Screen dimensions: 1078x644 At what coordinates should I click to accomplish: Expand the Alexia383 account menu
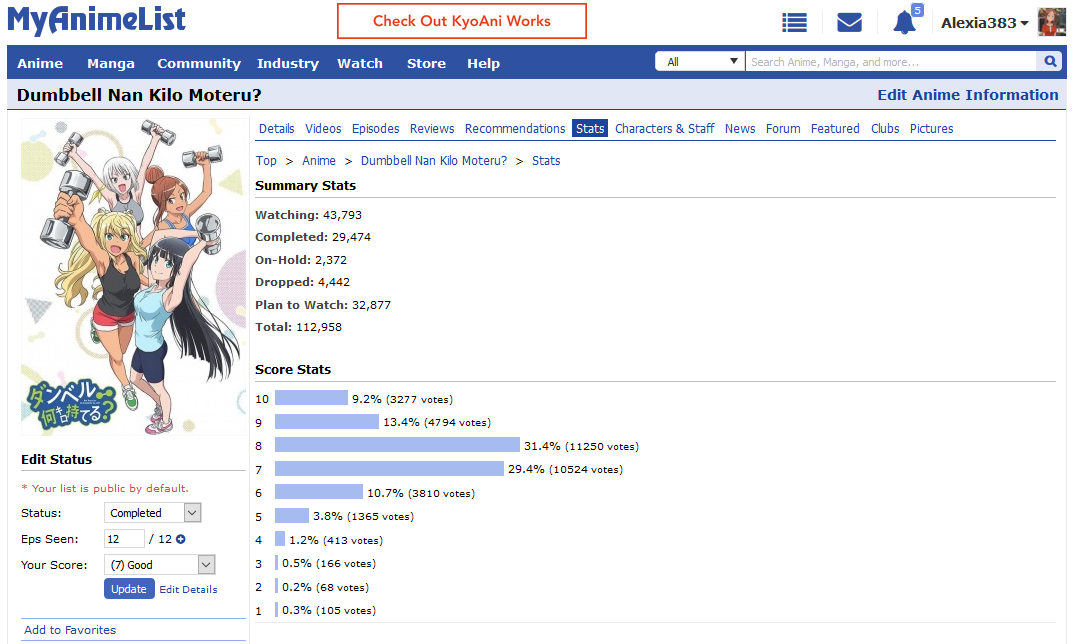(984, 23)
